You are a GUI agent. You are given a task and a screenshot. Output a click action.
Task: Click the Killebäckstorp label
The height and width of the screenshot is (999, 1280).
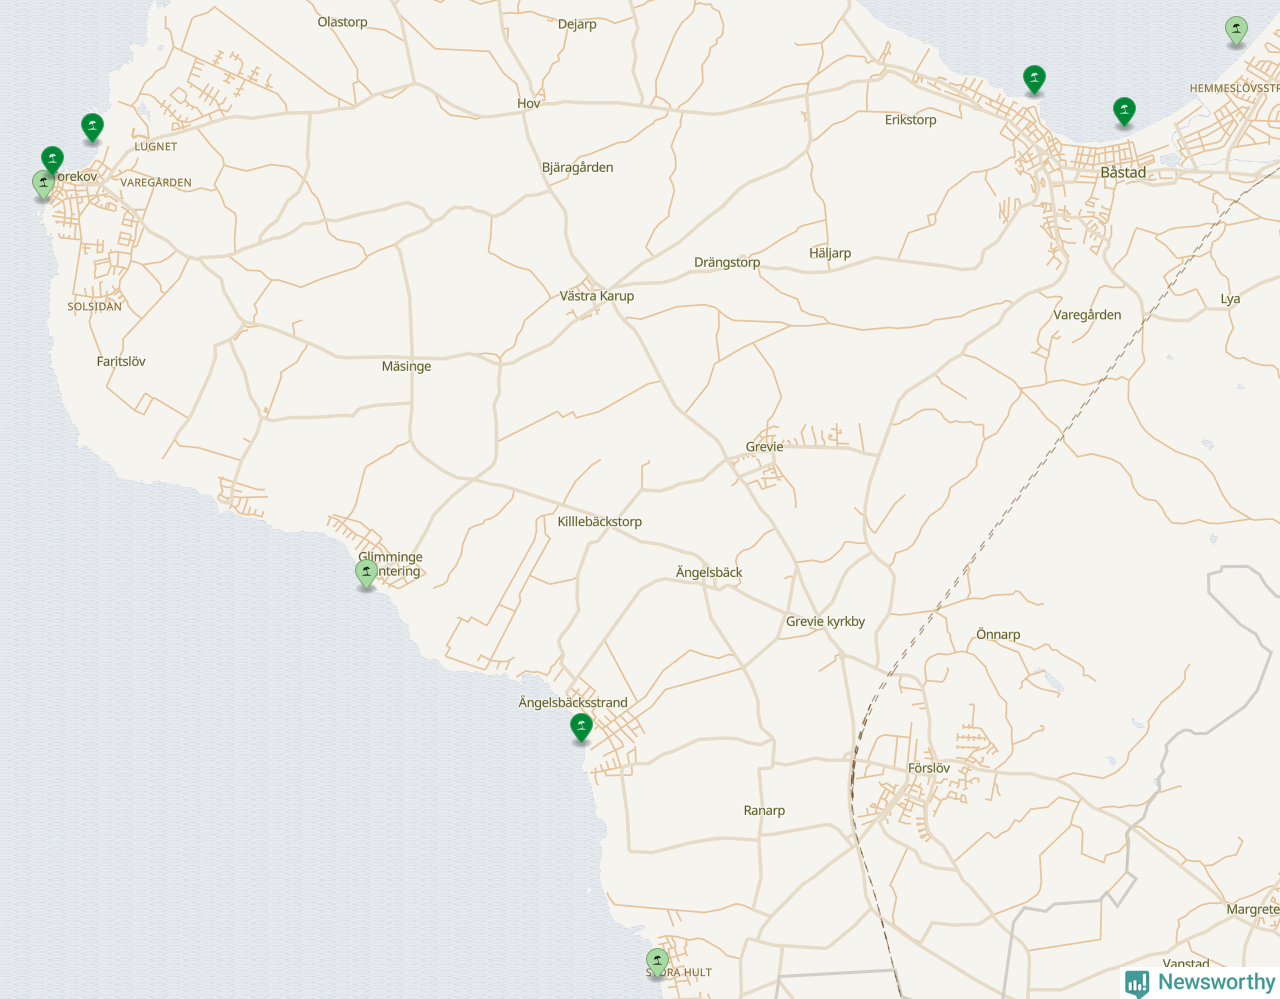click(x=600, y=522)
